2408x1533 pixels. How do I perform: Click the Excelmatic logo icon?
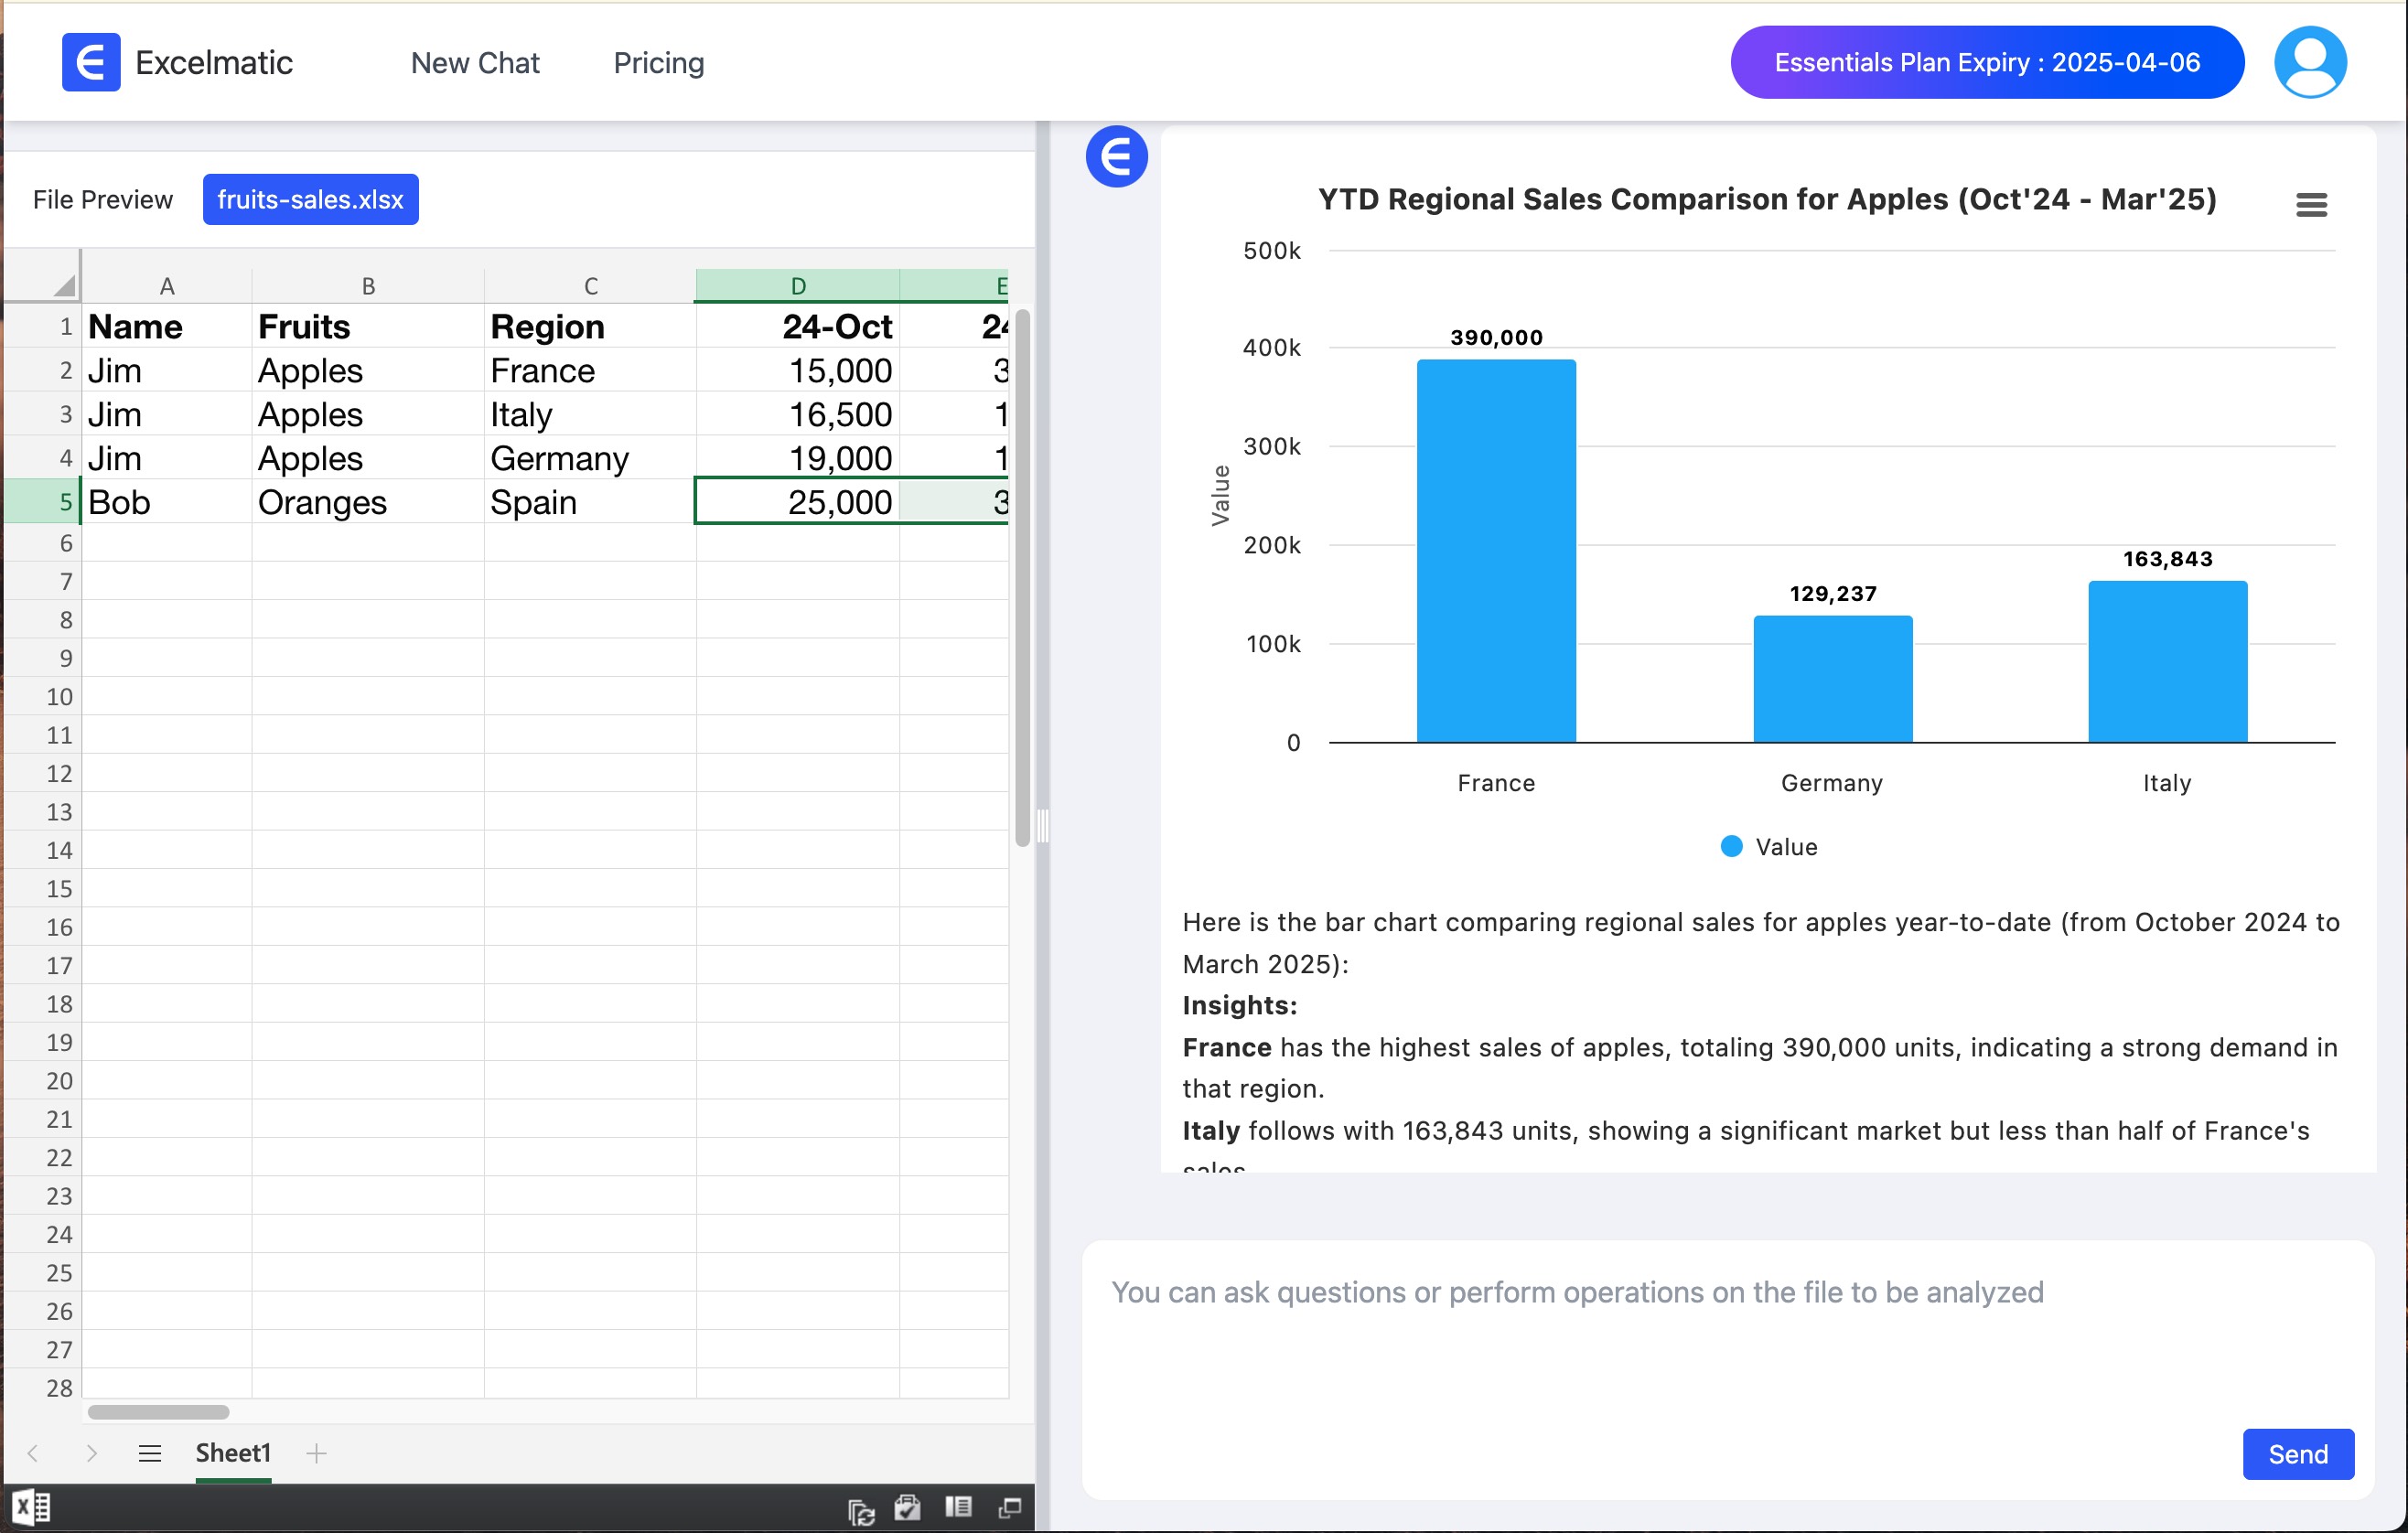click(91, 63)
